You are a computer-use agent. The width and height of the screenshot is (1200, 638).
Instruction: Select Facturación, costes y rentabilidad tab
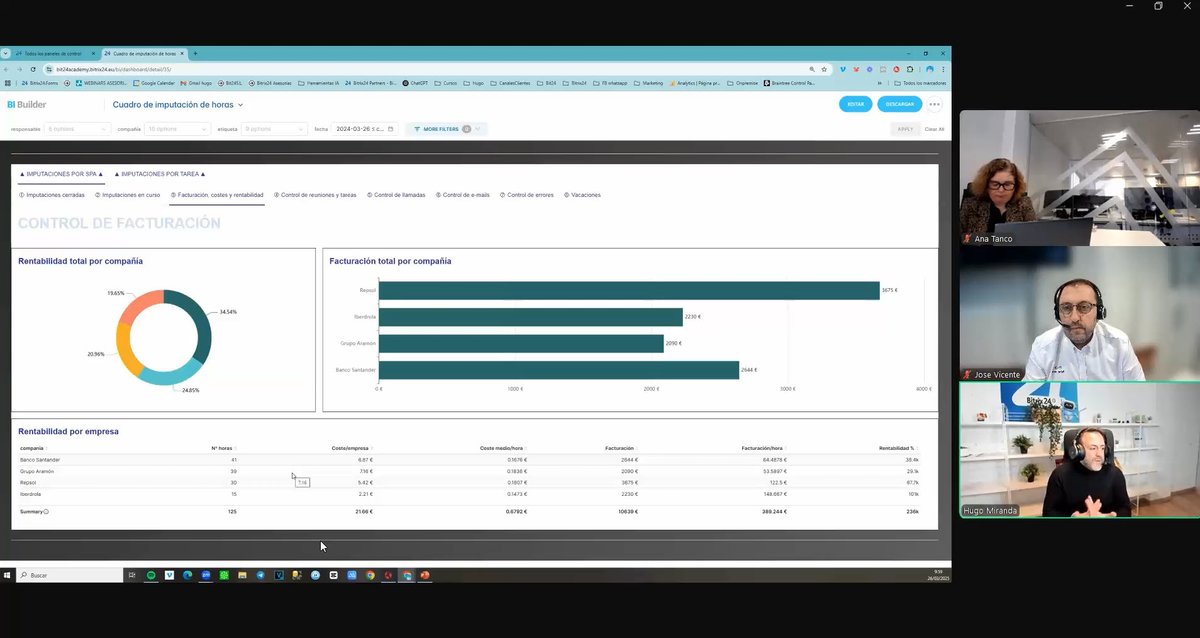coord(217,195)
